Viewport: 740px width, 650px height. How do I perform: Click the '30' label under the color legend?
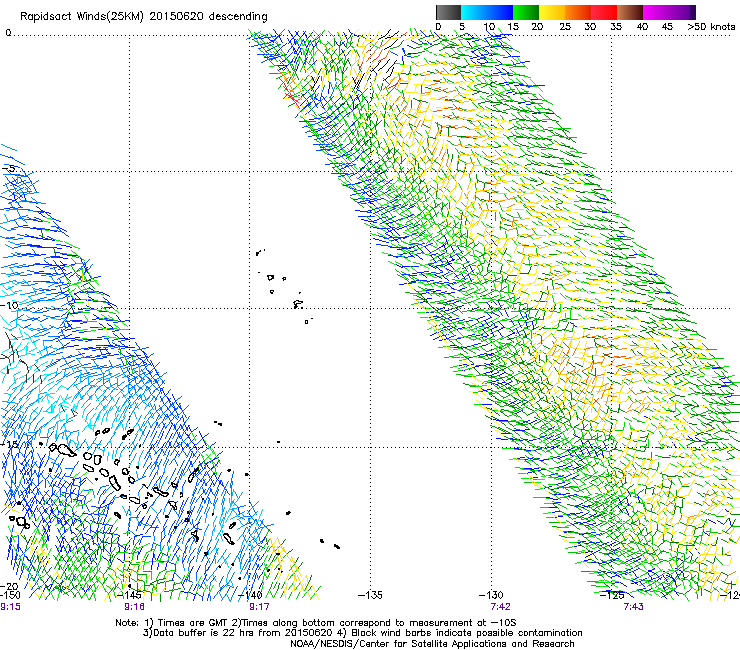pyautogui.click(x=590, y=27)
